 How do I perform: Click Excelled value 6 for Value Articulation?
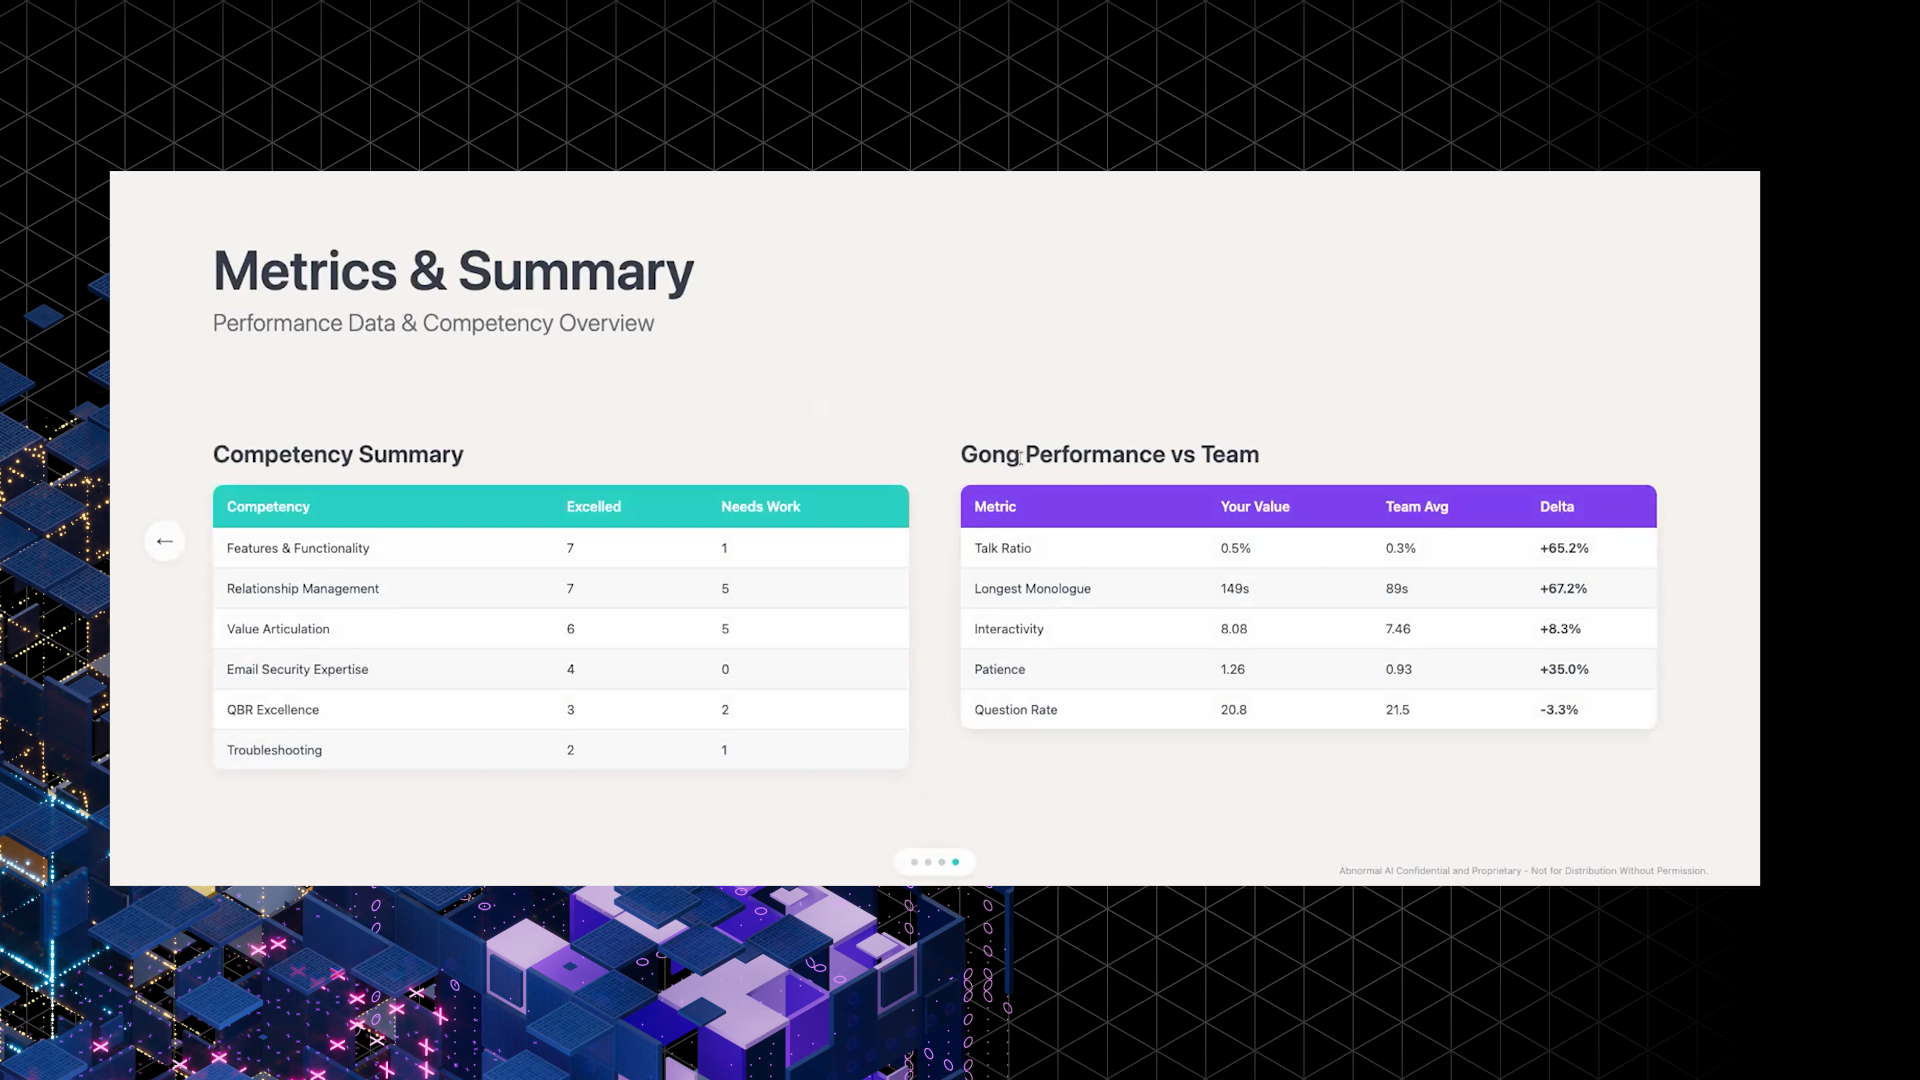tap(571, 629)
